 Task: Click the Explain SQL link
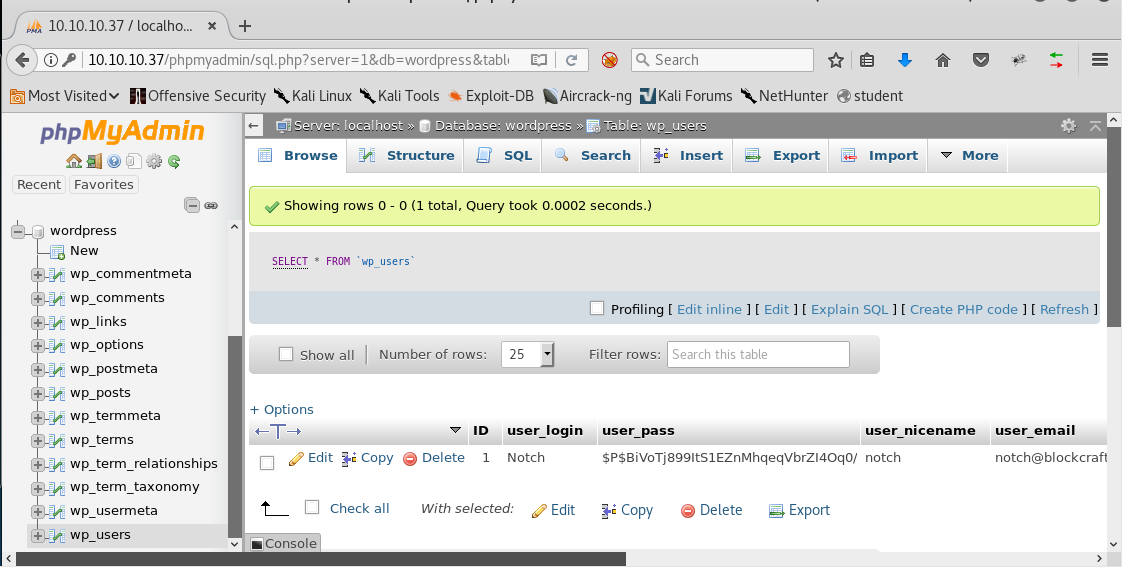coord(851,309)
